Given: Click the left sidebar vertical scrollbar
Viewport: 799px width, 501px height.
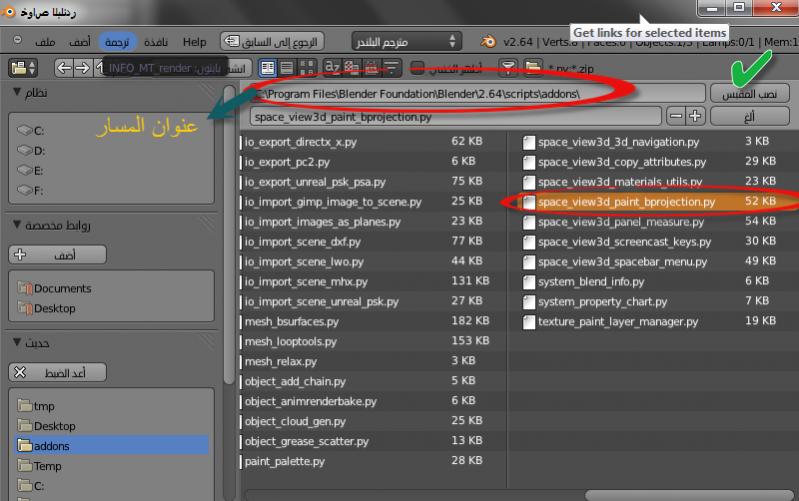Looking at the screenshot, I should [x=229, y=234].
